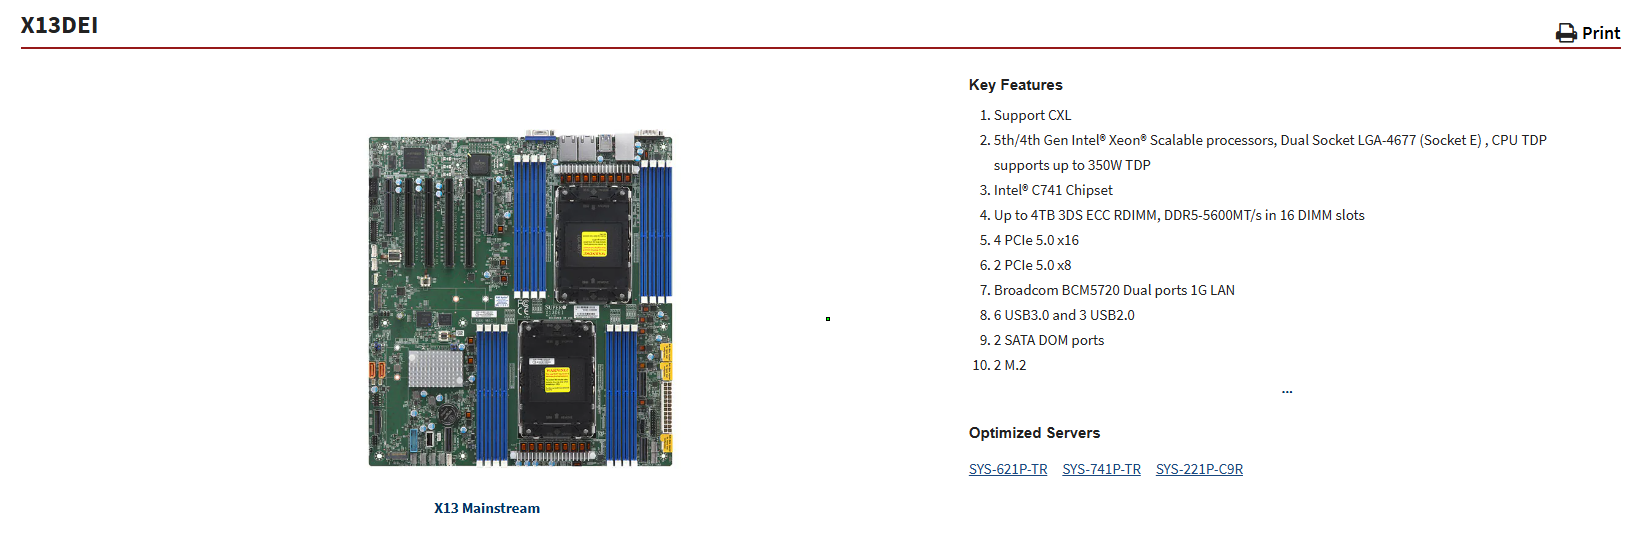The width and height of the screenshot is (1635, 534).
Task: Go to the SYS-221P-C9R server page
Action: [1199, 469]
